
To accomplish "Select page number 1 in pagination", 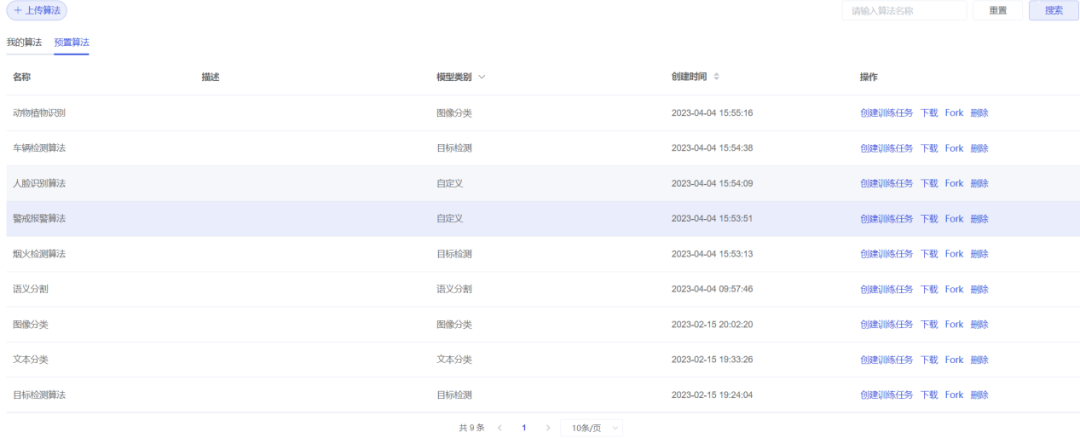I will [x=523, y=428].
